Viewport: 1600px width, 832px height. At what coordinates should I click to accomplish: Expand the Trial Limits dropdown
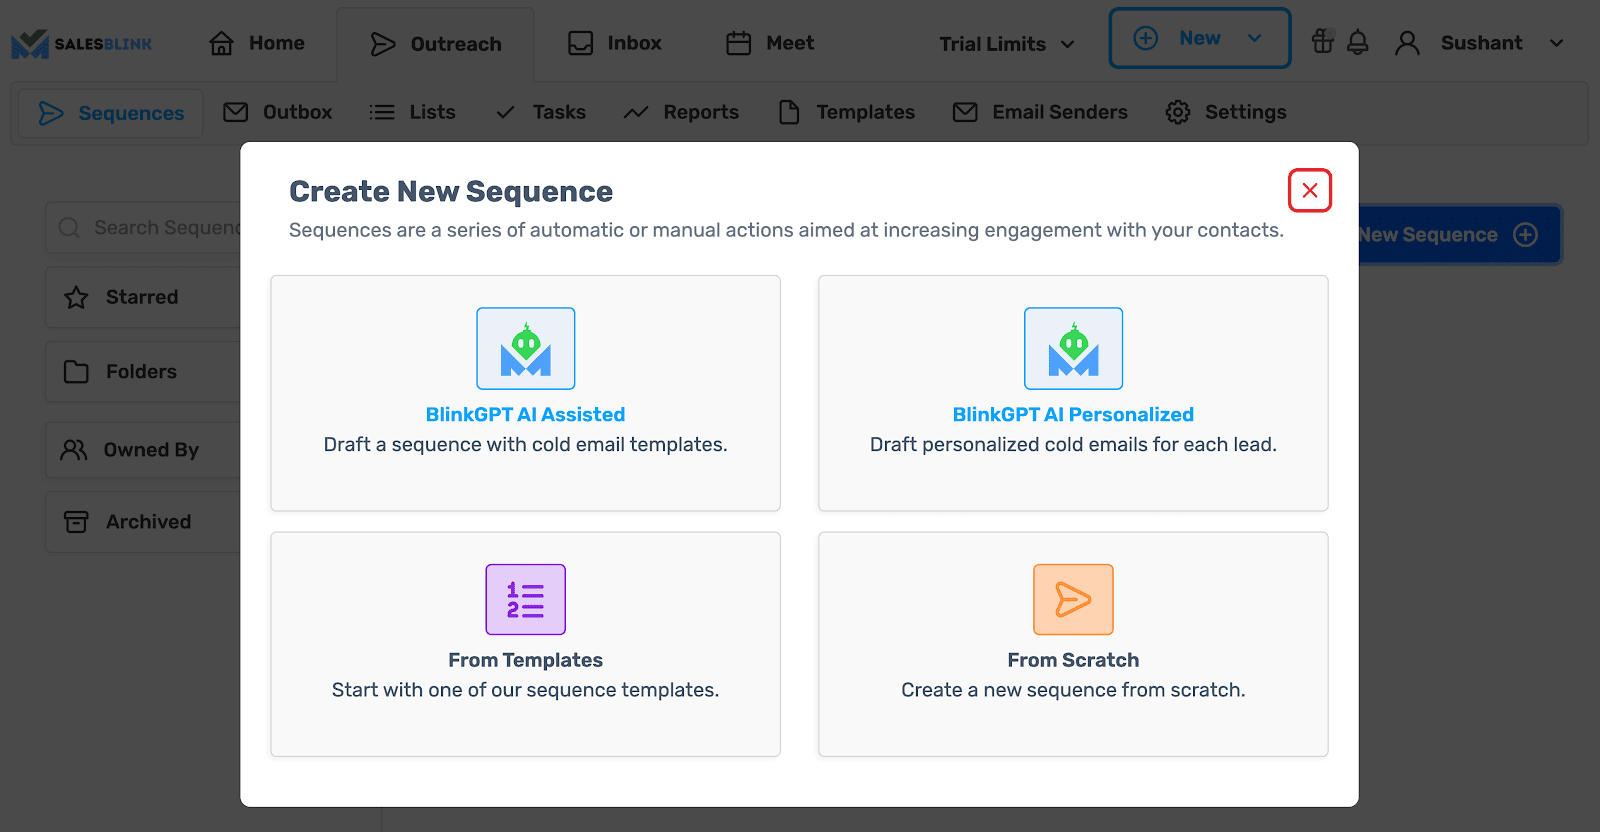1007,44
